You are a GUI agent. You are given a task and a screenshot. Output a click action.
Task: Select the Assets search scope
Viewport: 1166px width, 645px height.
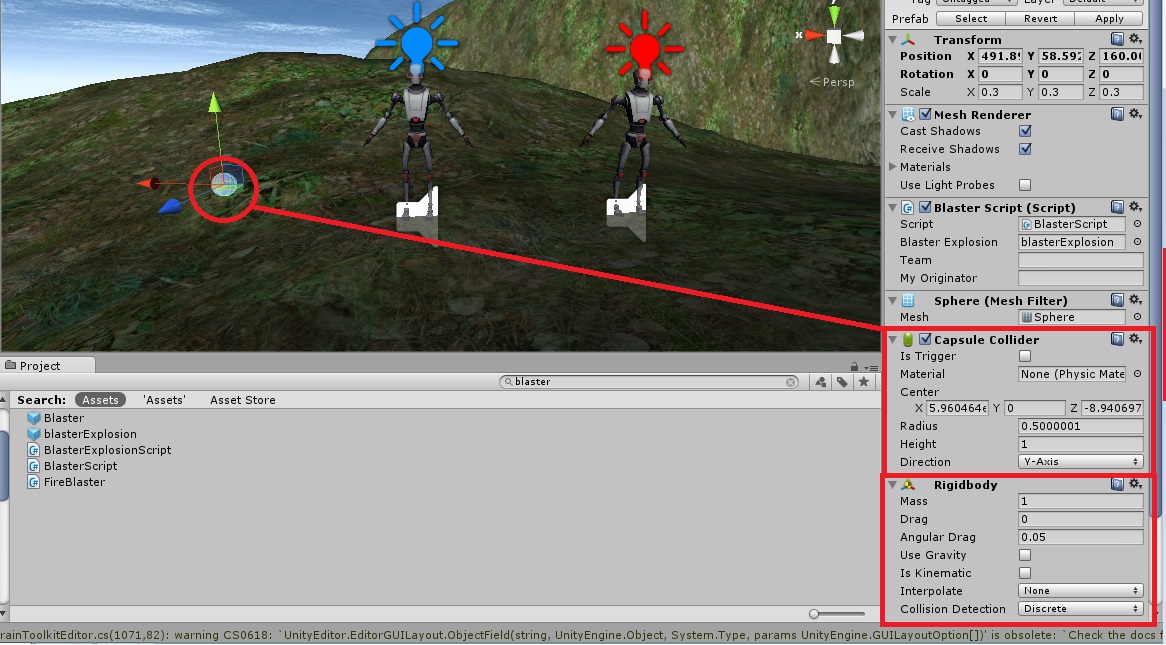pos(100,399)
